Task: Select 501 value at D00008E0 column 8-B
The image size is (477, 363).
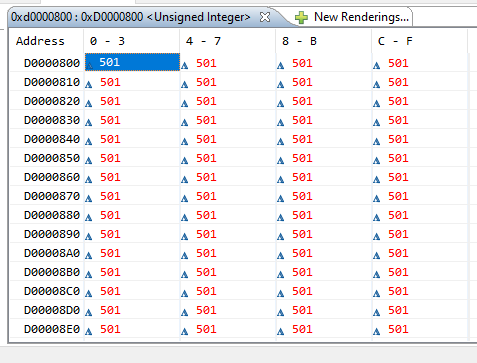Action: click(x=302, y=329)
